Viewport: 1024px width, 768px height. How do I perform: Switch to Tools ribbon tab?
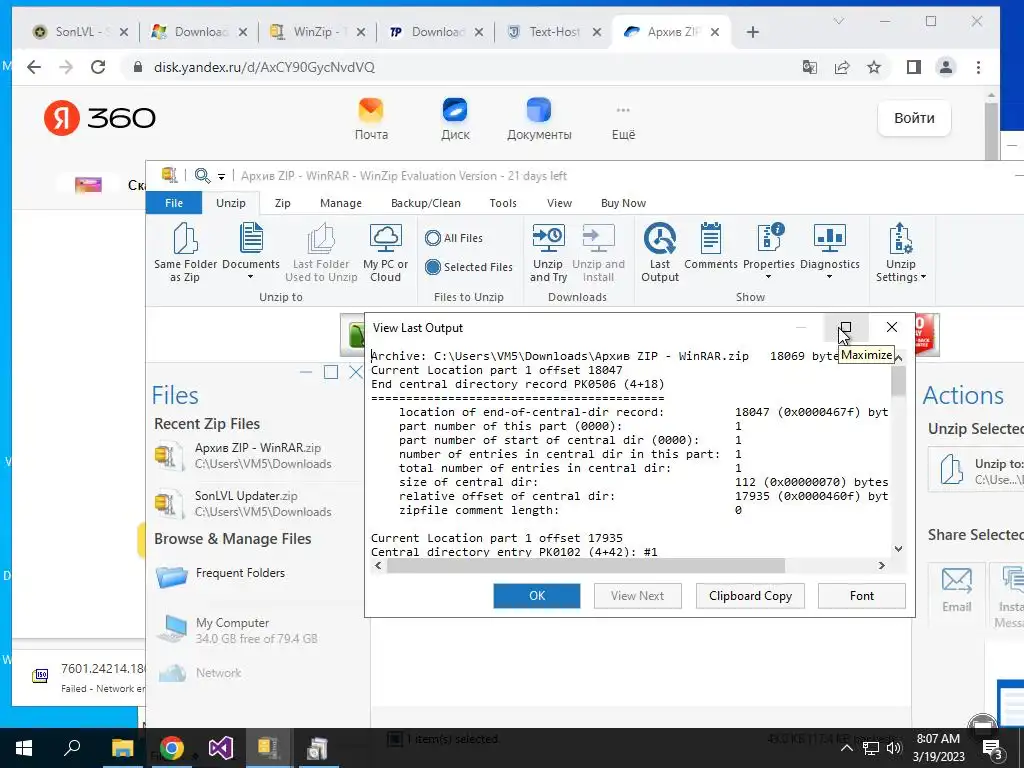coord(503,203)
